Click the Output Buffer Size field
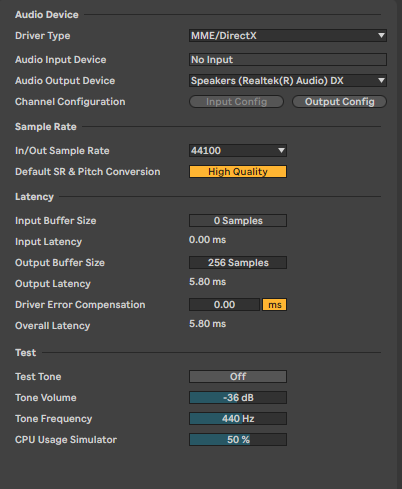The height and width of the screenshot is (489, 402). [238, 263]
